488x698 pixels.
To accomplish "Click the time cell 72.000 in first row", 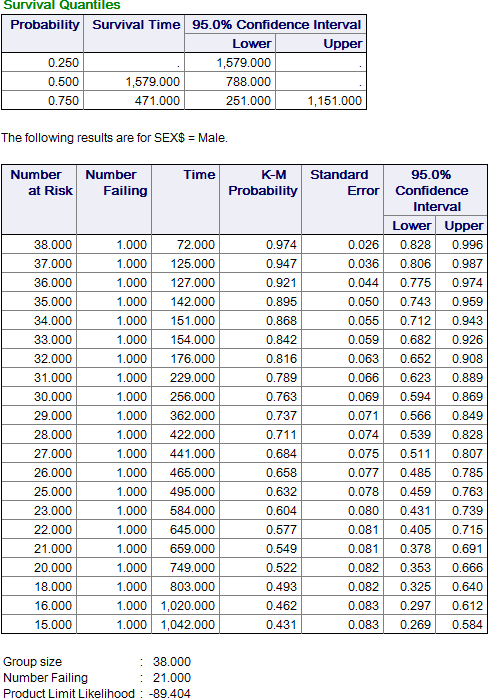I will [195, 245].
